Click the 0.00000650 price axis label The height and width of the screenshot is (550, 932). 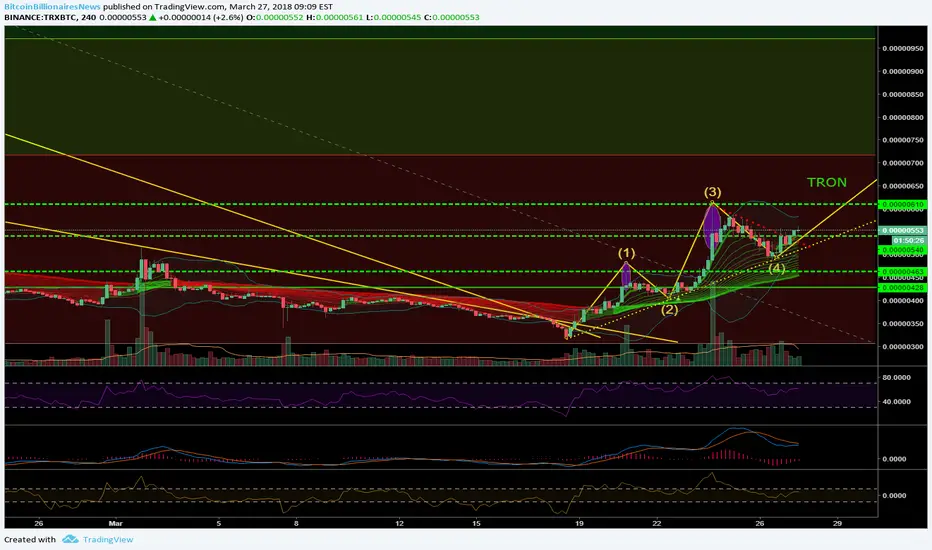903,186
